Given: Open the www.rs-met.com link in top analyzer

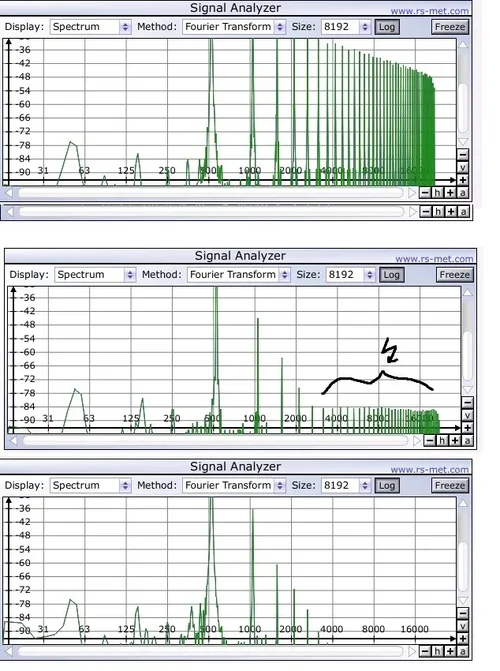Looking at the screenshot, I should pos(429,11).
